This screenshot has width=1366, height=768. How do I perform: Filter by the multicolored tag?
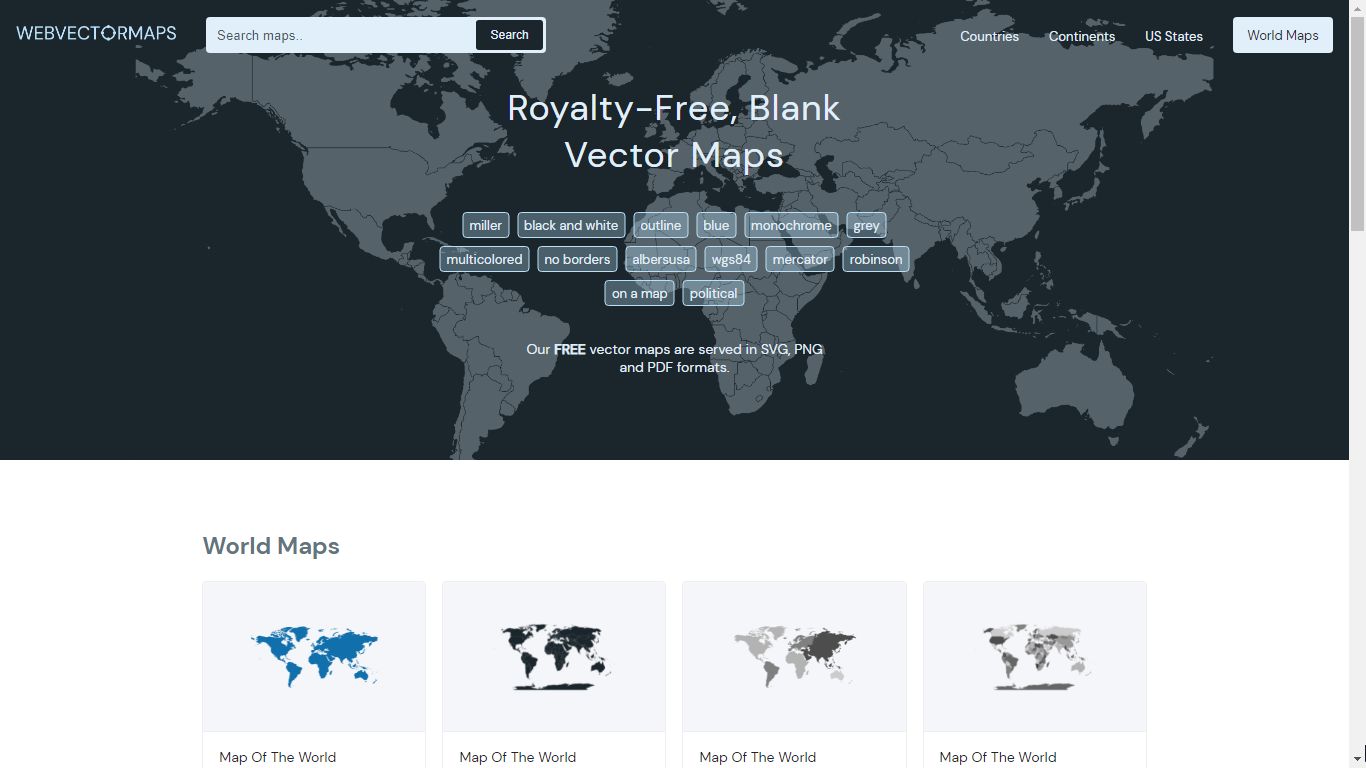point(484,259)
